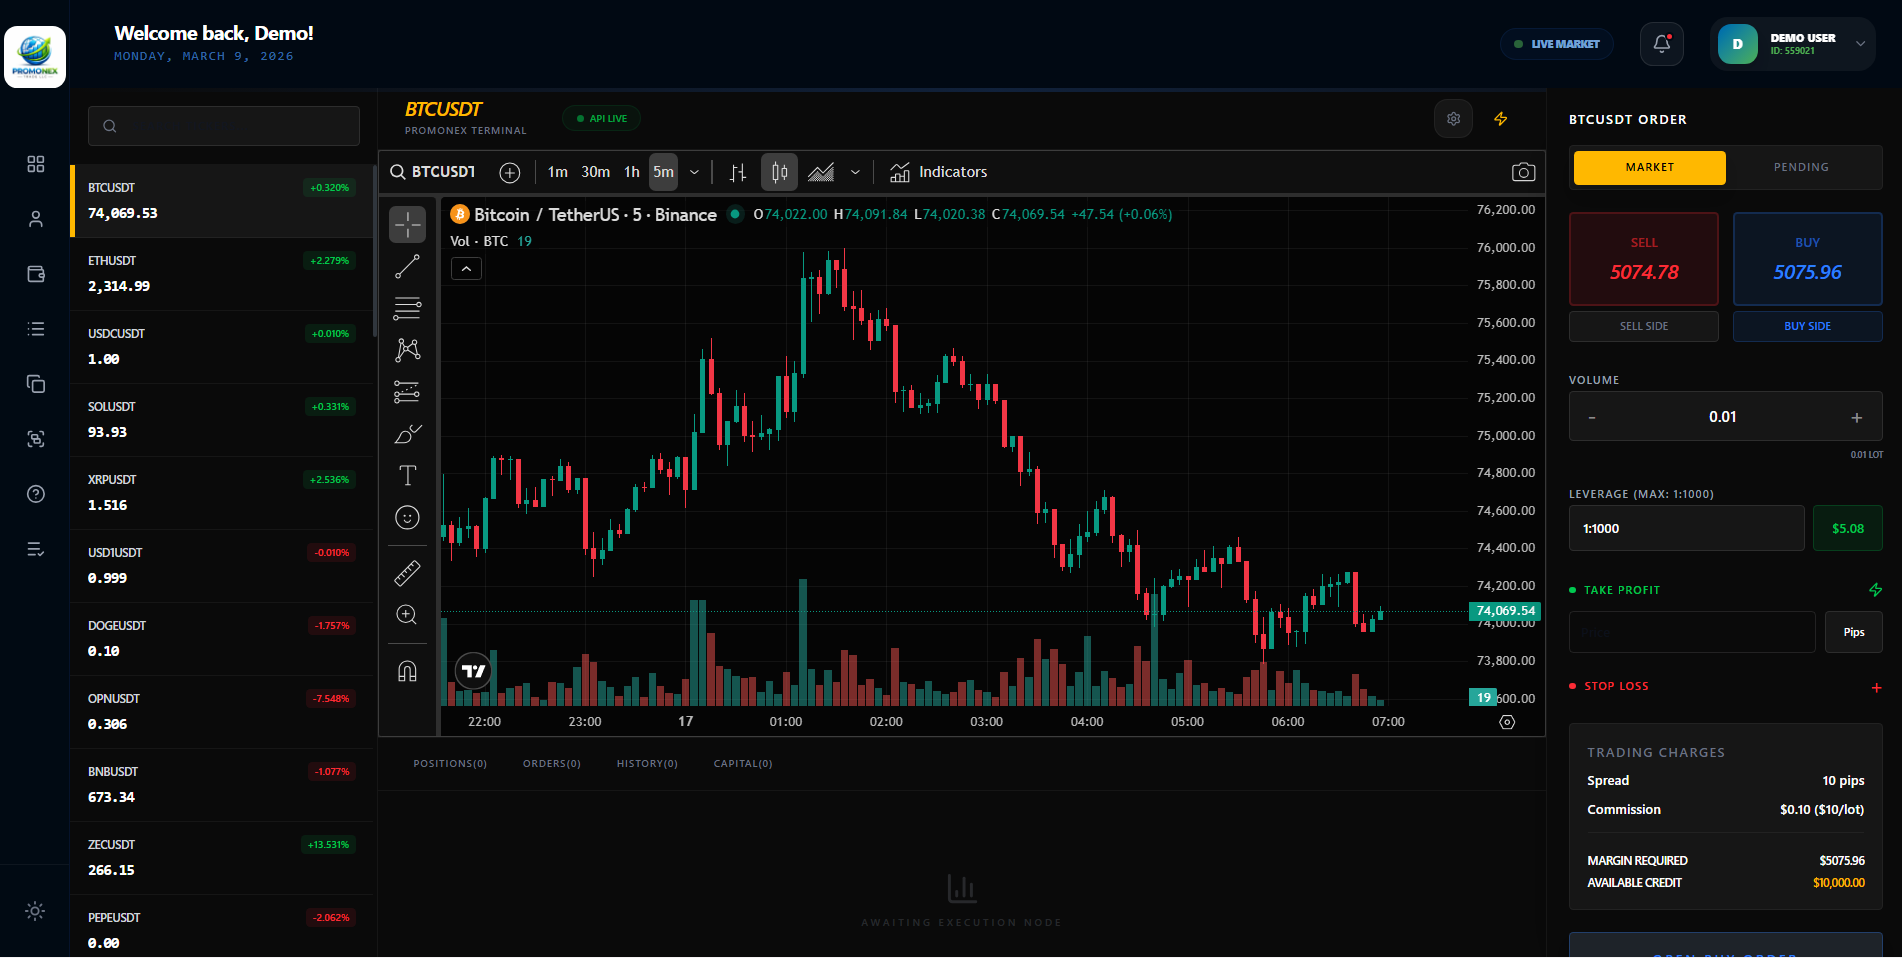This screenshot has width=1902, height=958.
Task: Switch to the Orders(0) tab
Action: 551,764
